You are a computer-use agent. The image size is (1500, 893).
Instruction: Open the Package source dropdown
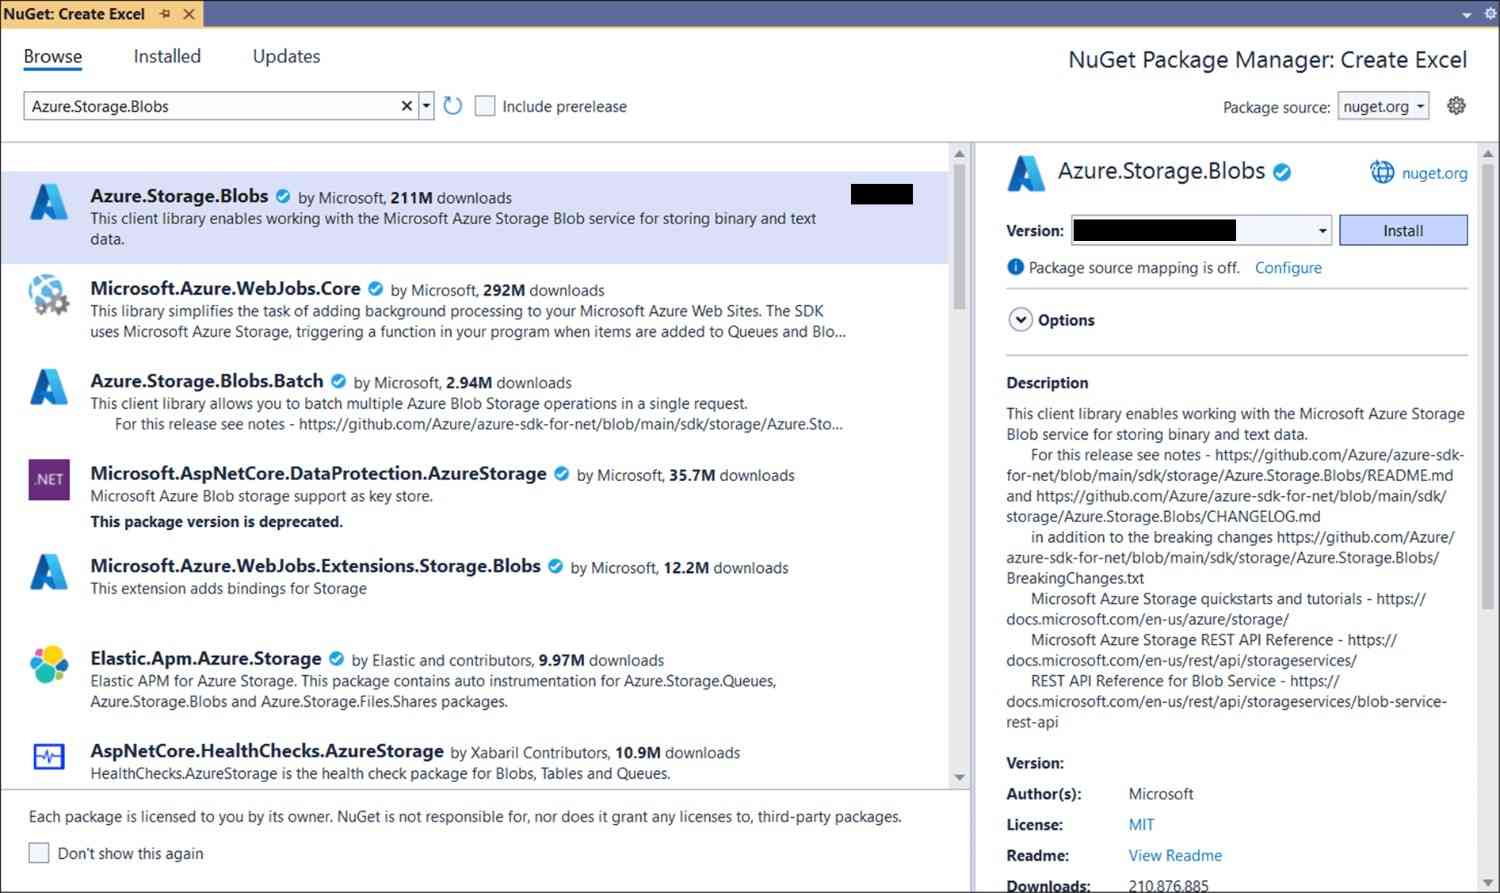coord(1384,106)
